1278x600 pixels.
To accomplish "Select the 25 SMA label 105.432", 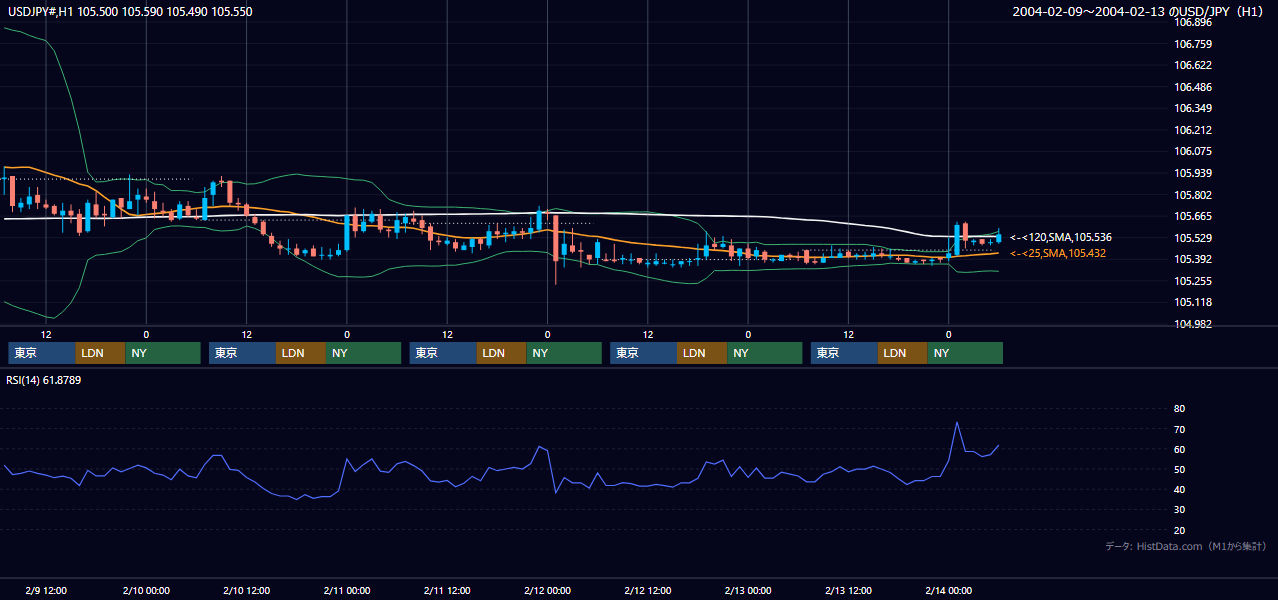I will (1058, 253).
